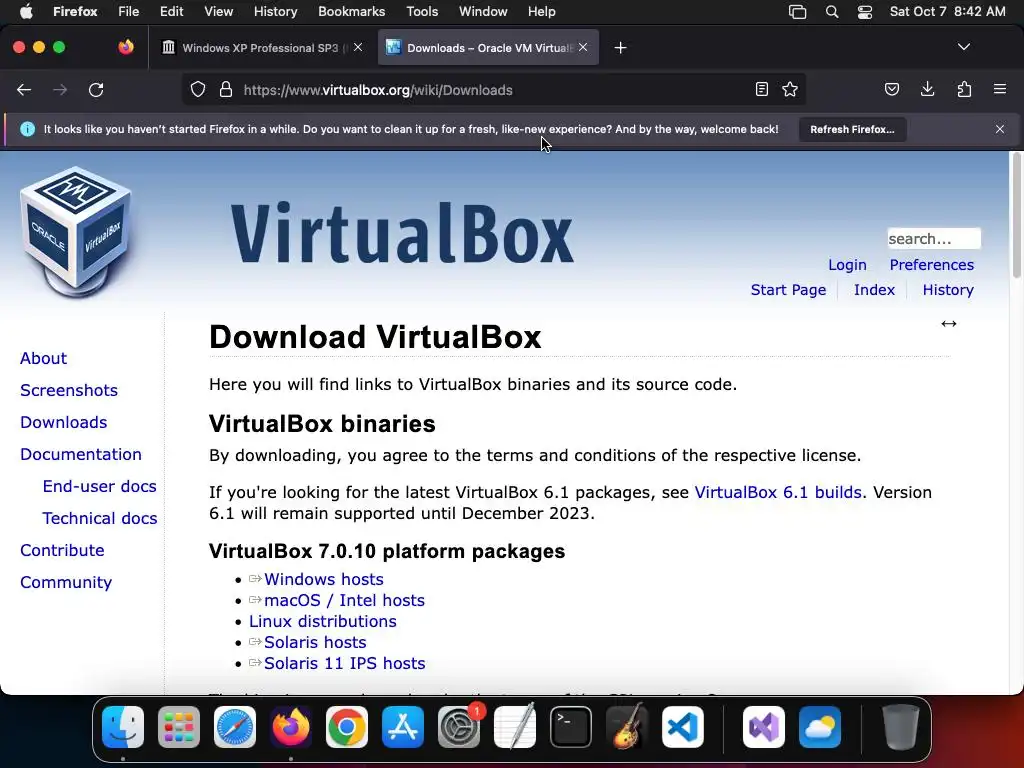Open Technical docs sidebar link
The width and height of the screenshot is (1024, 768).
click(100, 519)
